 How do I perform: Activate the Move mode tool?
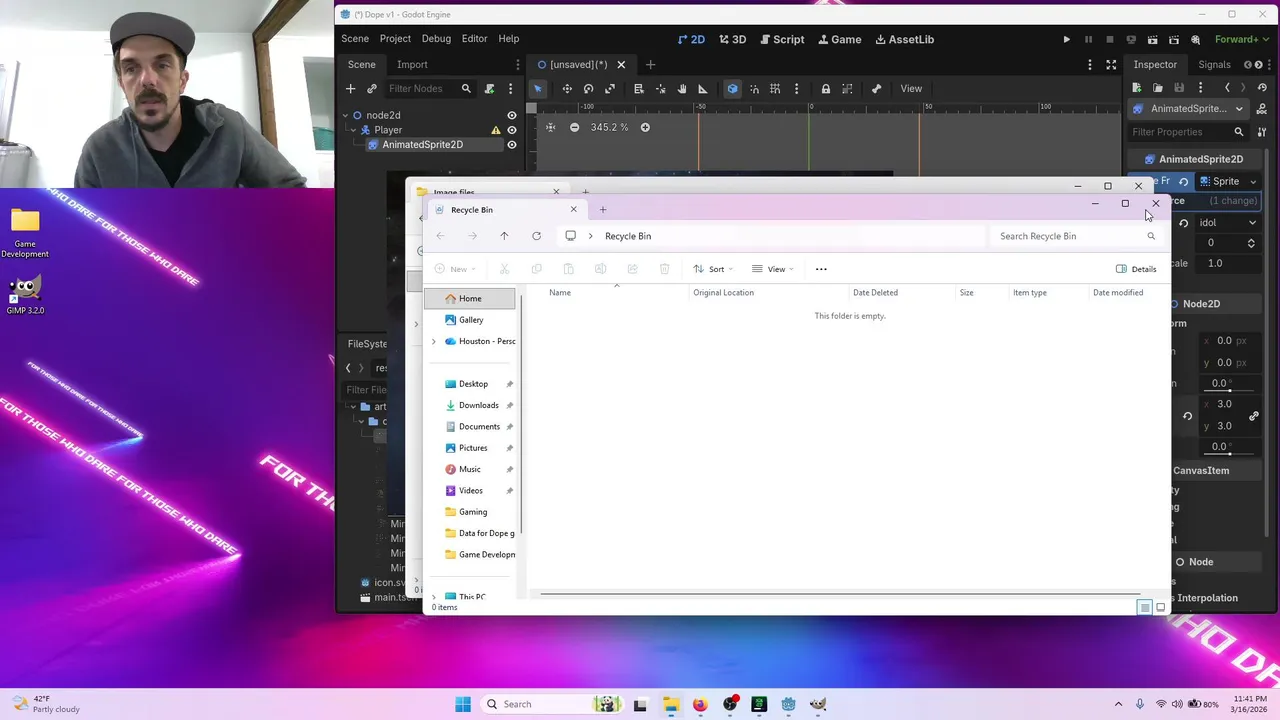567,89
